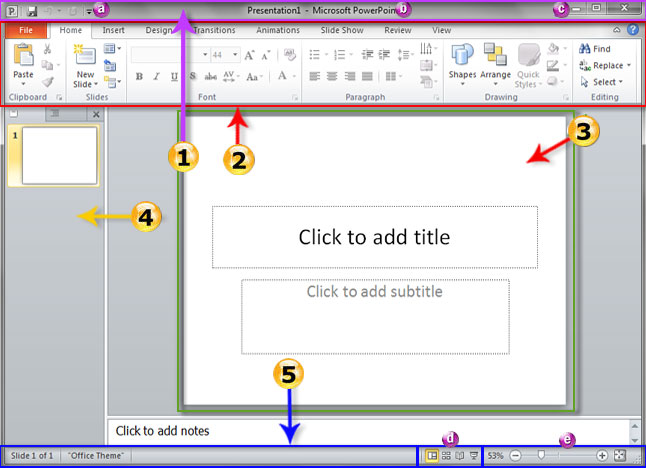Minimize the Ribbon using caret button

pos(616,30)
